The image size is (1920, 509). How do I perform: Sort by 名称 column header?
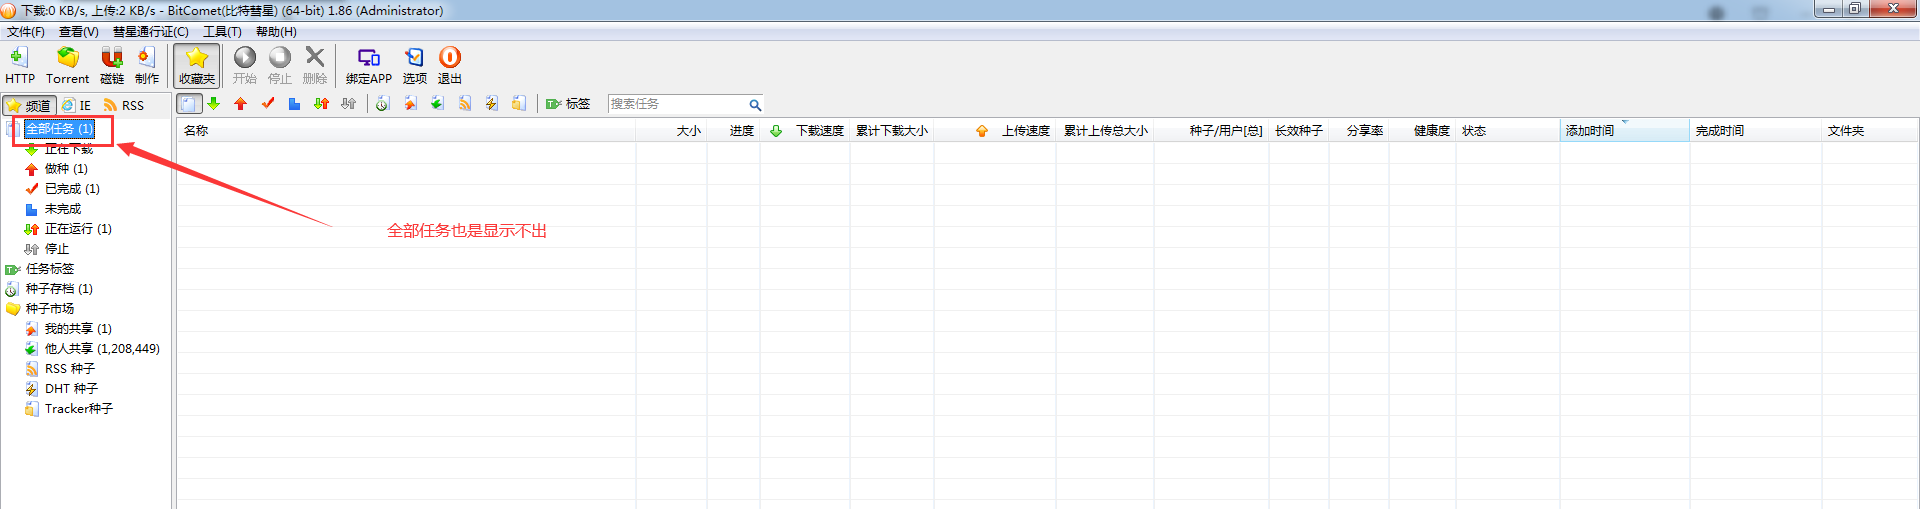[x=406, y=131]
